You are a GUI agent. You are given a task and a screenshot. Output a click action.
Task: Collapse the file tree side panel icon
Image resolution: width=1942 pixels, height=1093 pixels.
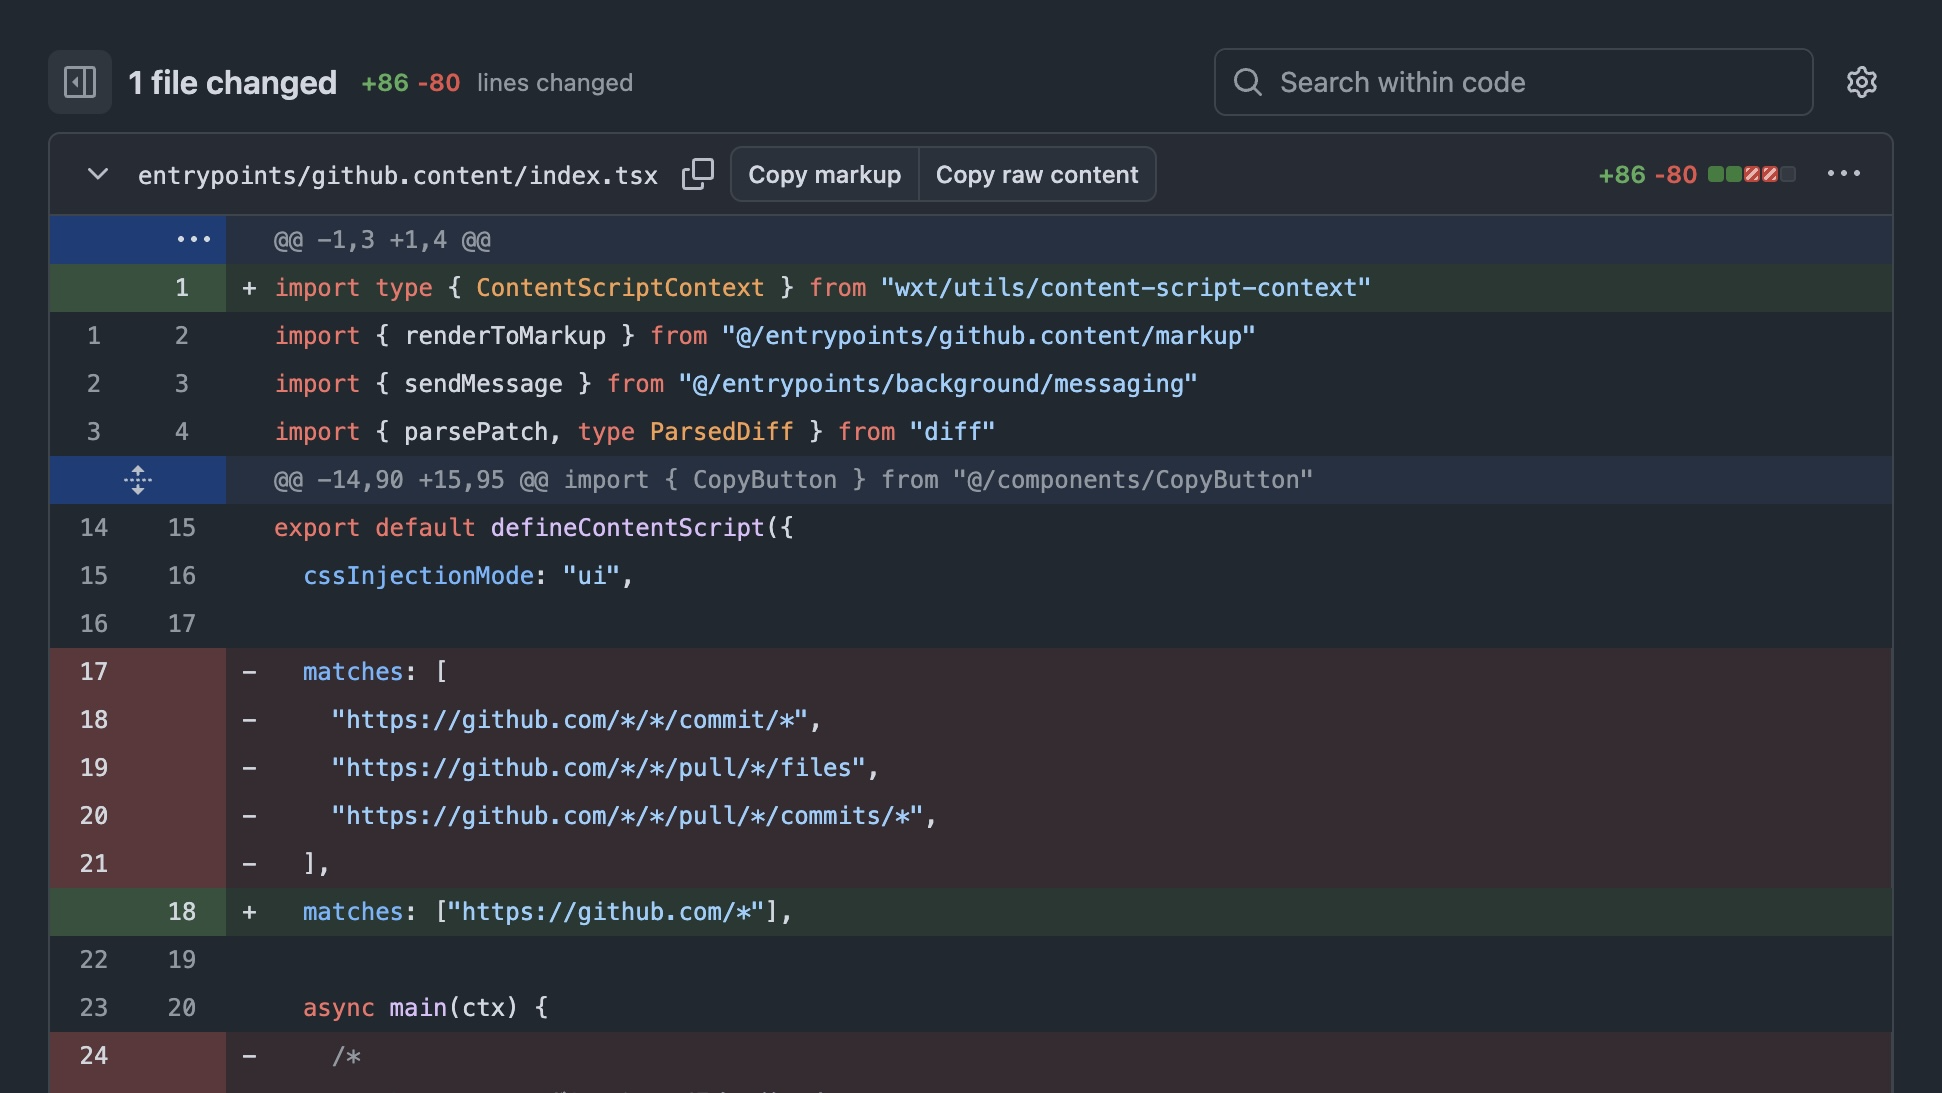(x=79, y=82)
